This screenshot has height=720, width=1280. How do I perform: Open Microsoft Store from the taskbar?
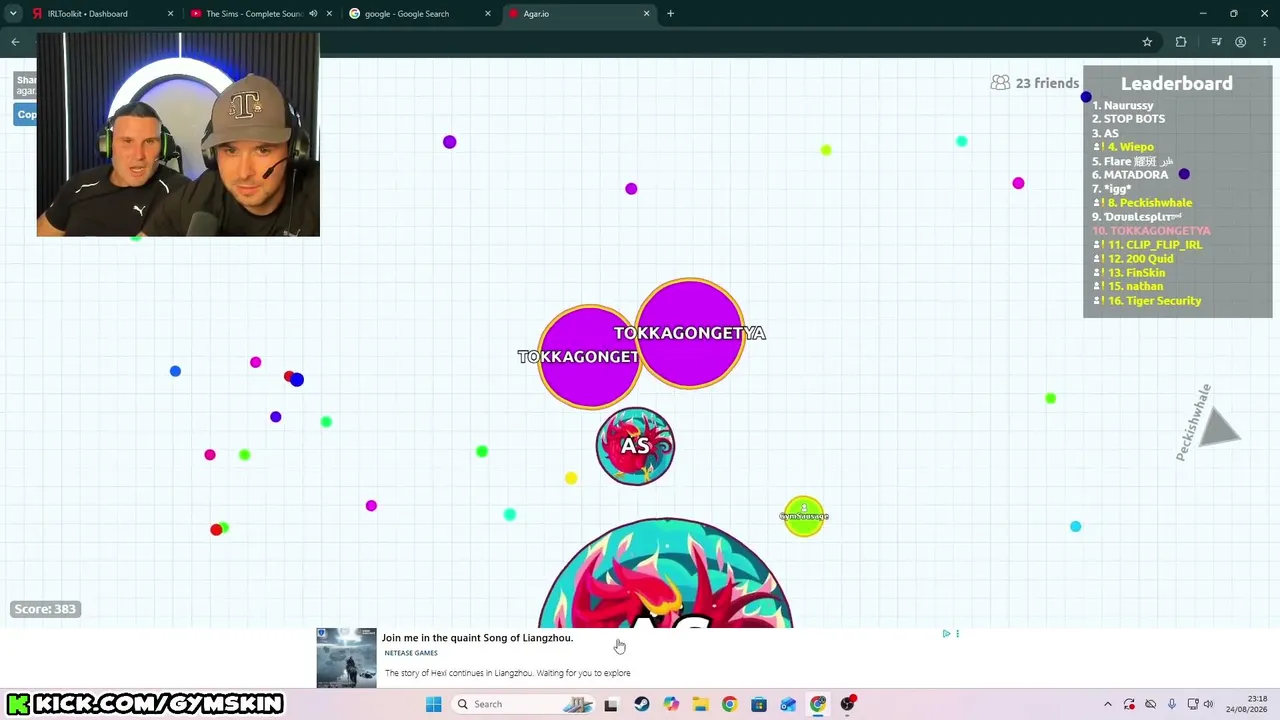[x=759, y=704]
